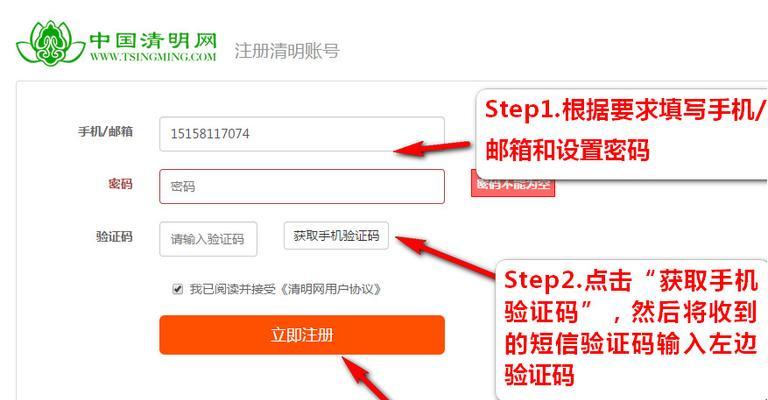Click red arrow pointing at 获取手机验证码
Screen dimensions: 768x400
(x=445, y=257)
